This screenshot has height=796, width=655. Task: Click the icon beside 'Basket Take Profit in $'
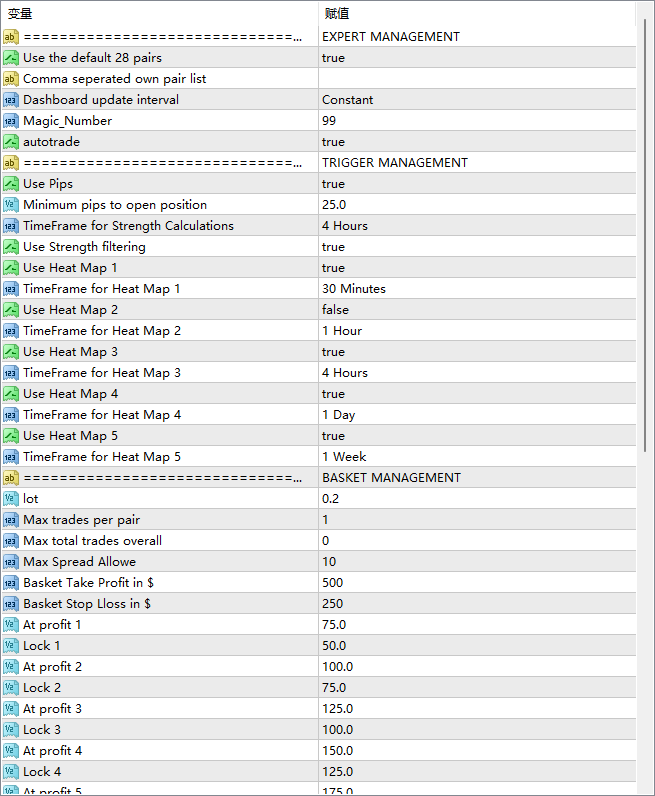11,583
